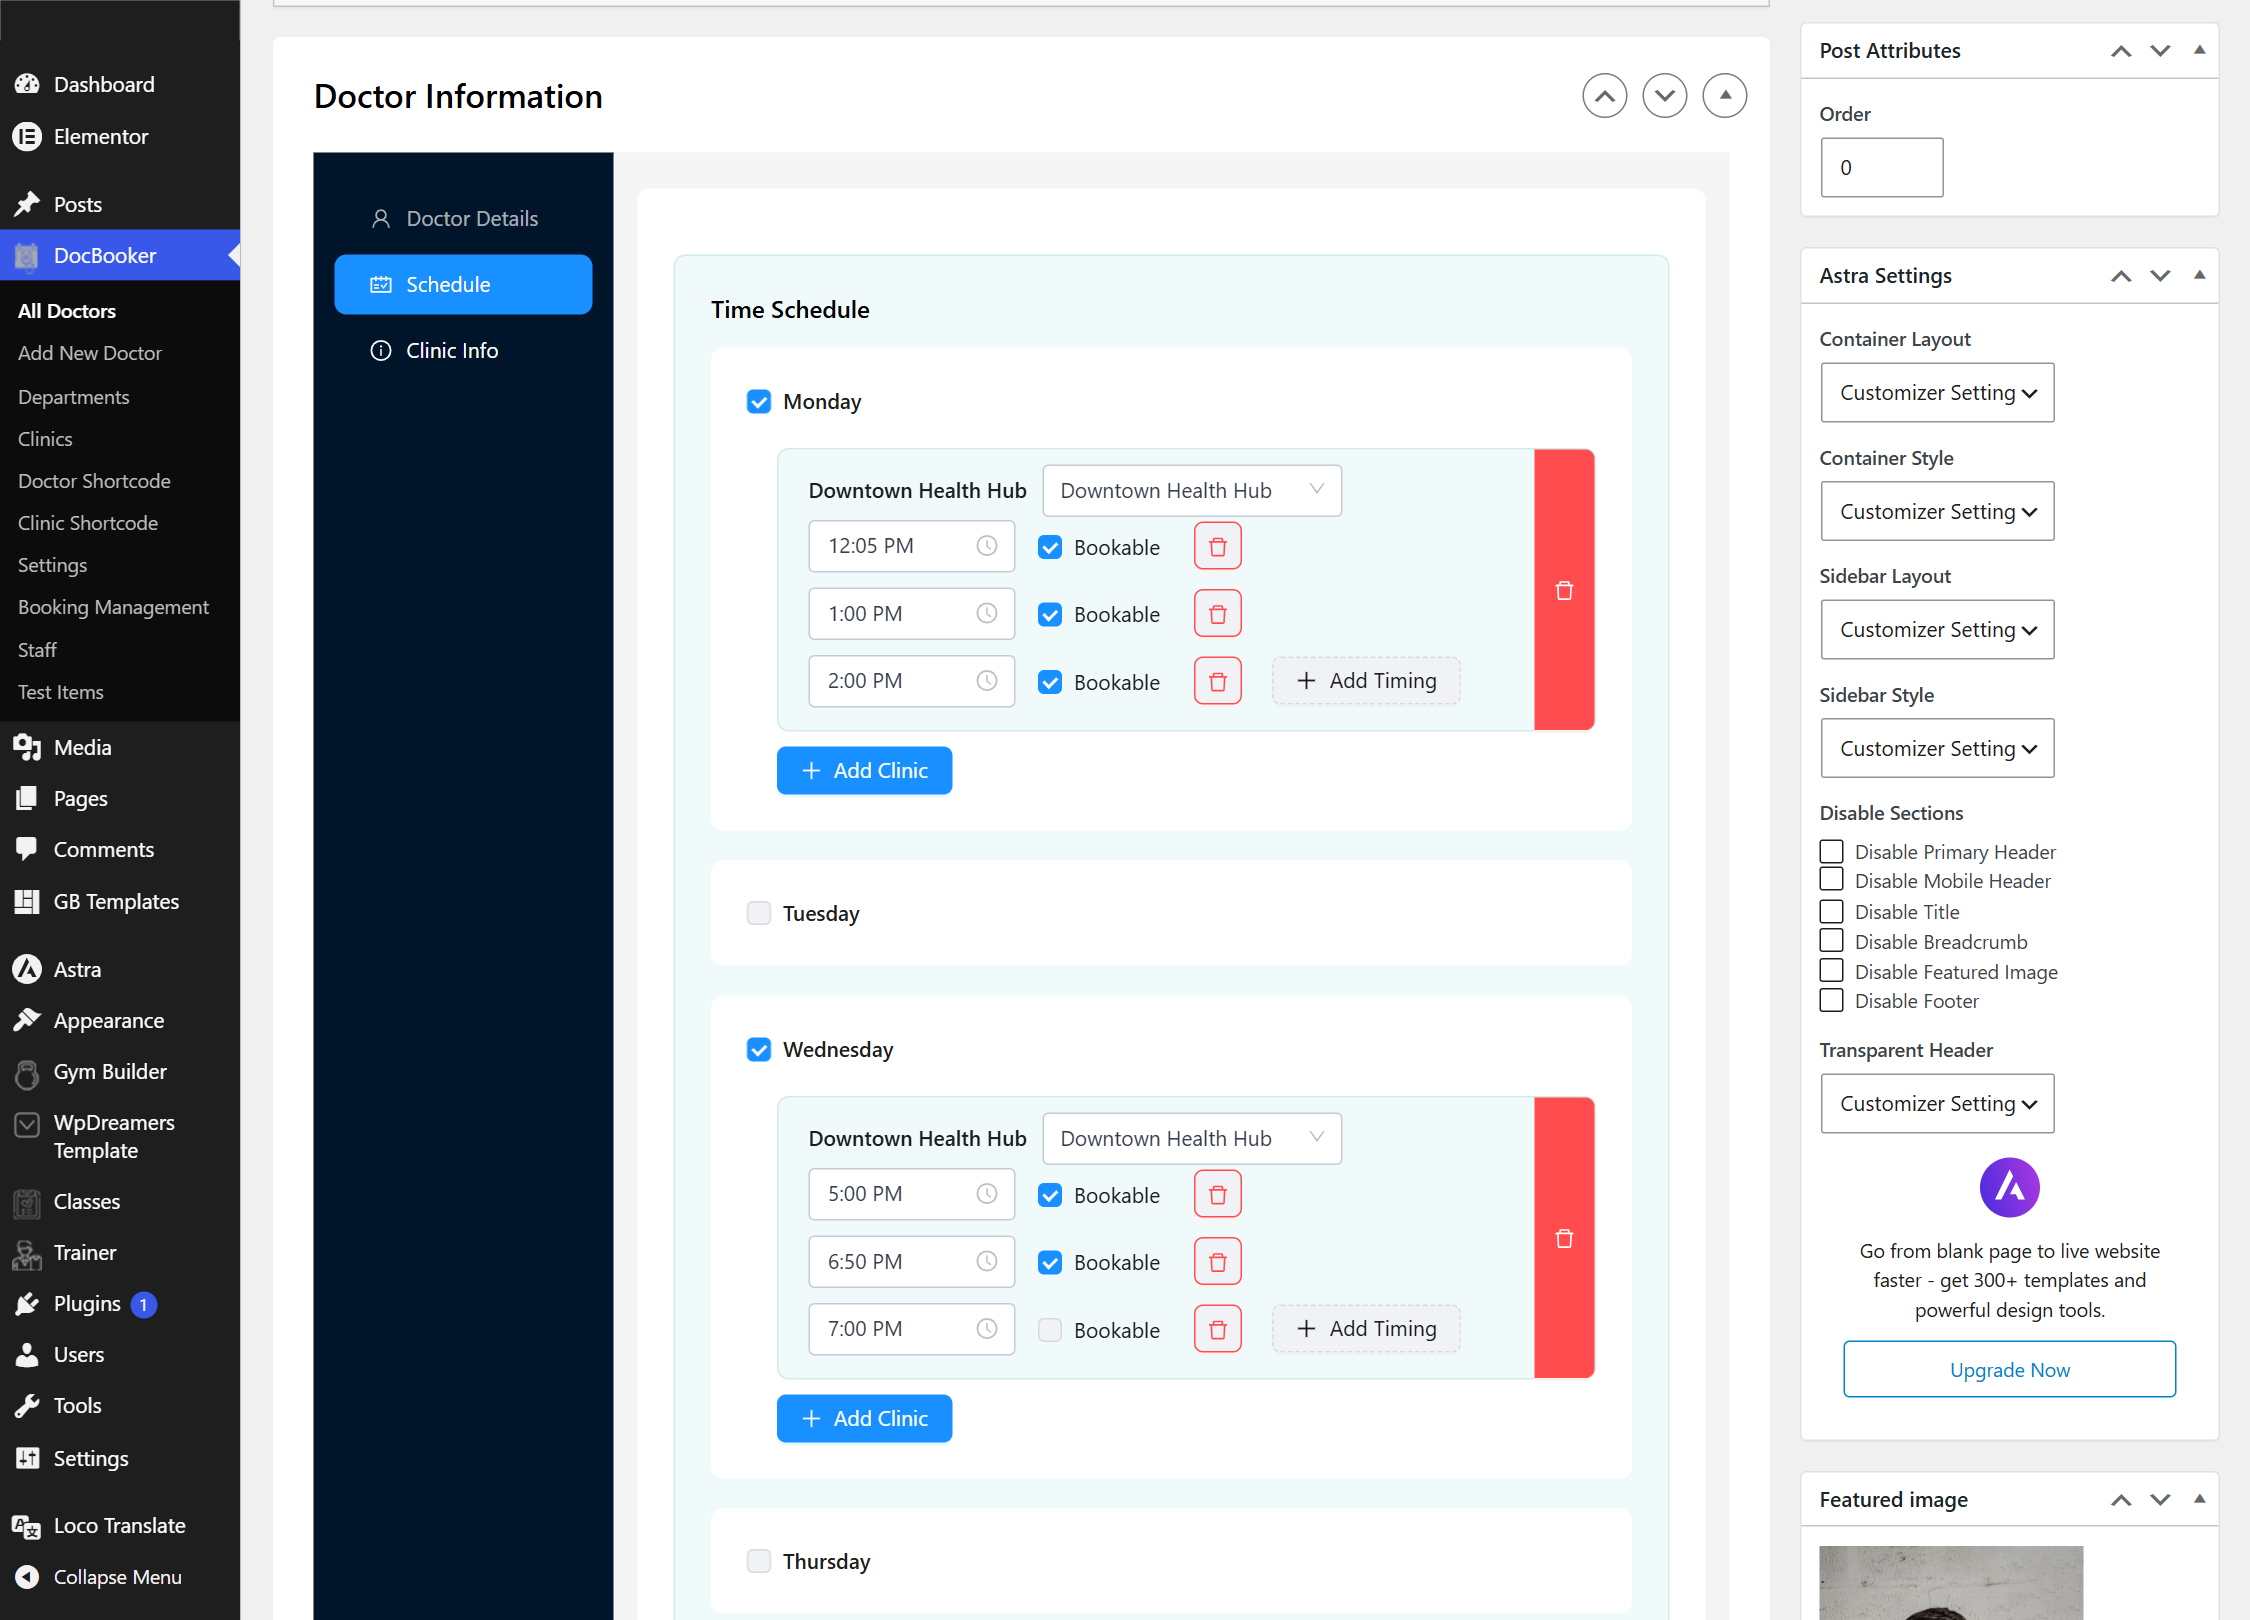Add Timing to Monday clinic
2250x1620 pixels.
tap(1366, 681)
